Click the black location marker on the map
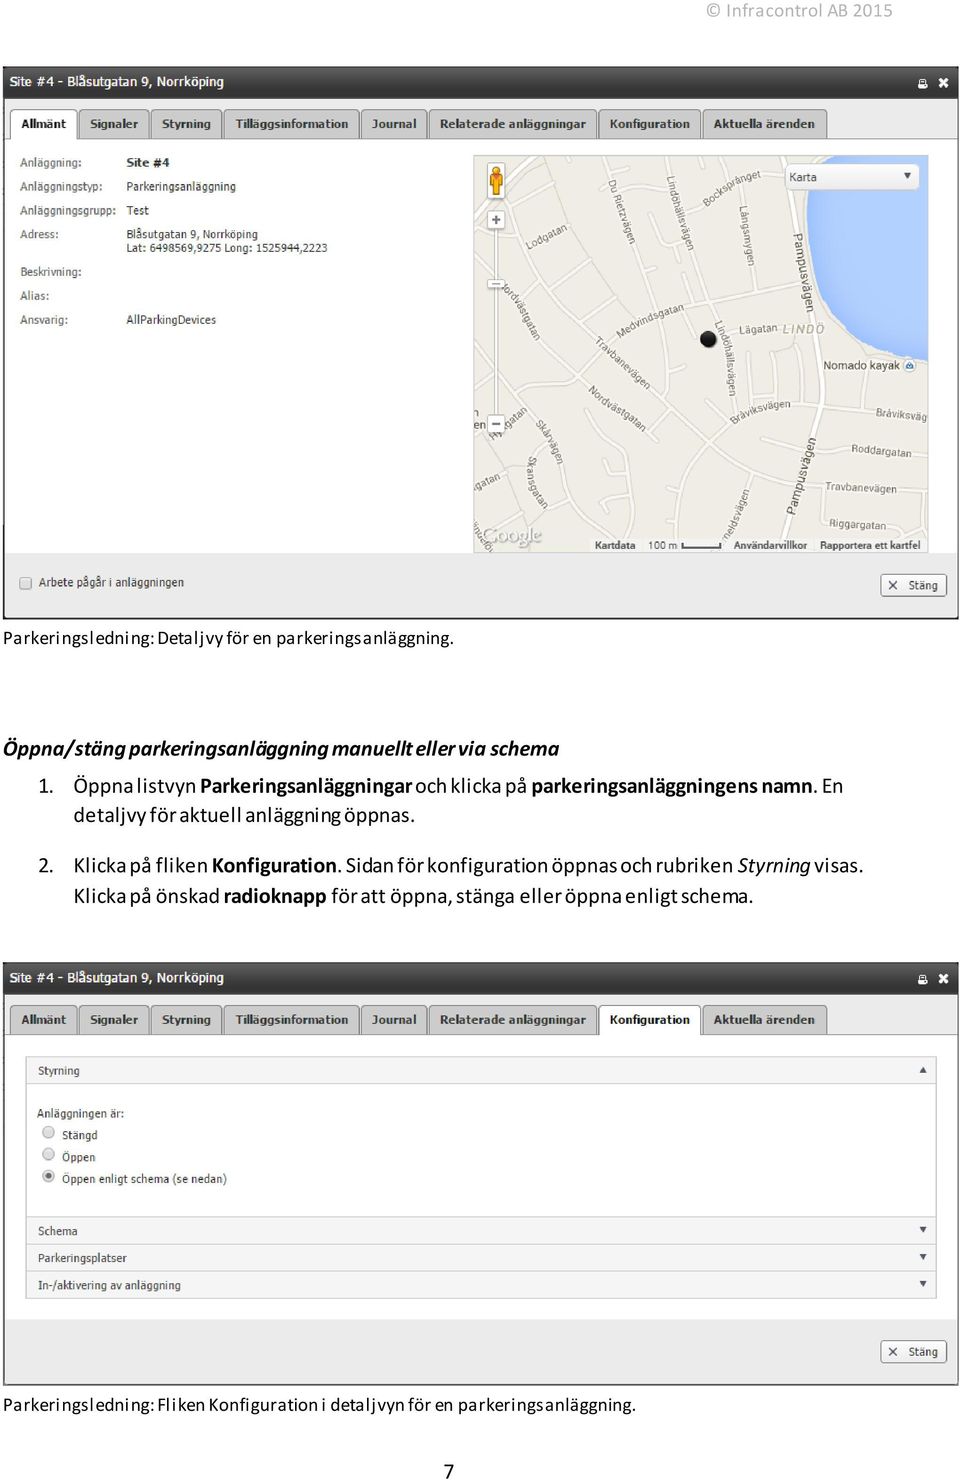Viewport: 960px width, 1480px height. [708, 339]
